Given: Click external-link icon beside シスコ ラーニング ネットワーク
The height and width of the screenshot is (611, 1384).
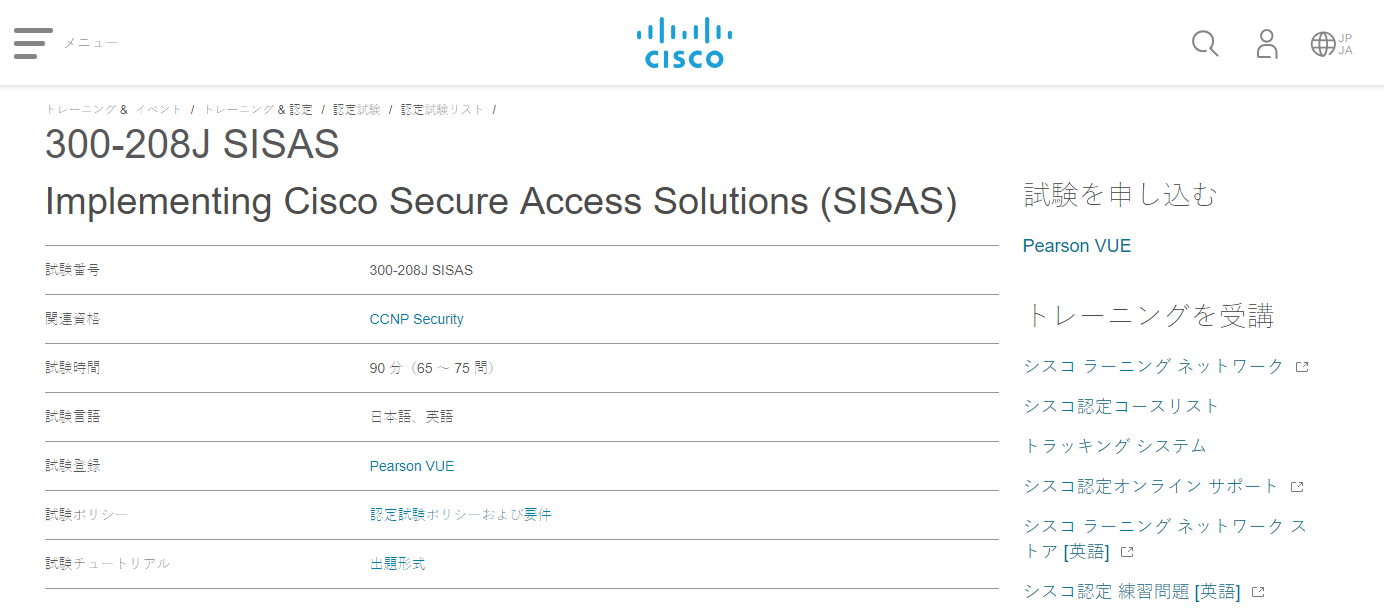Looking at the screenshot, I should [1302, 367].
